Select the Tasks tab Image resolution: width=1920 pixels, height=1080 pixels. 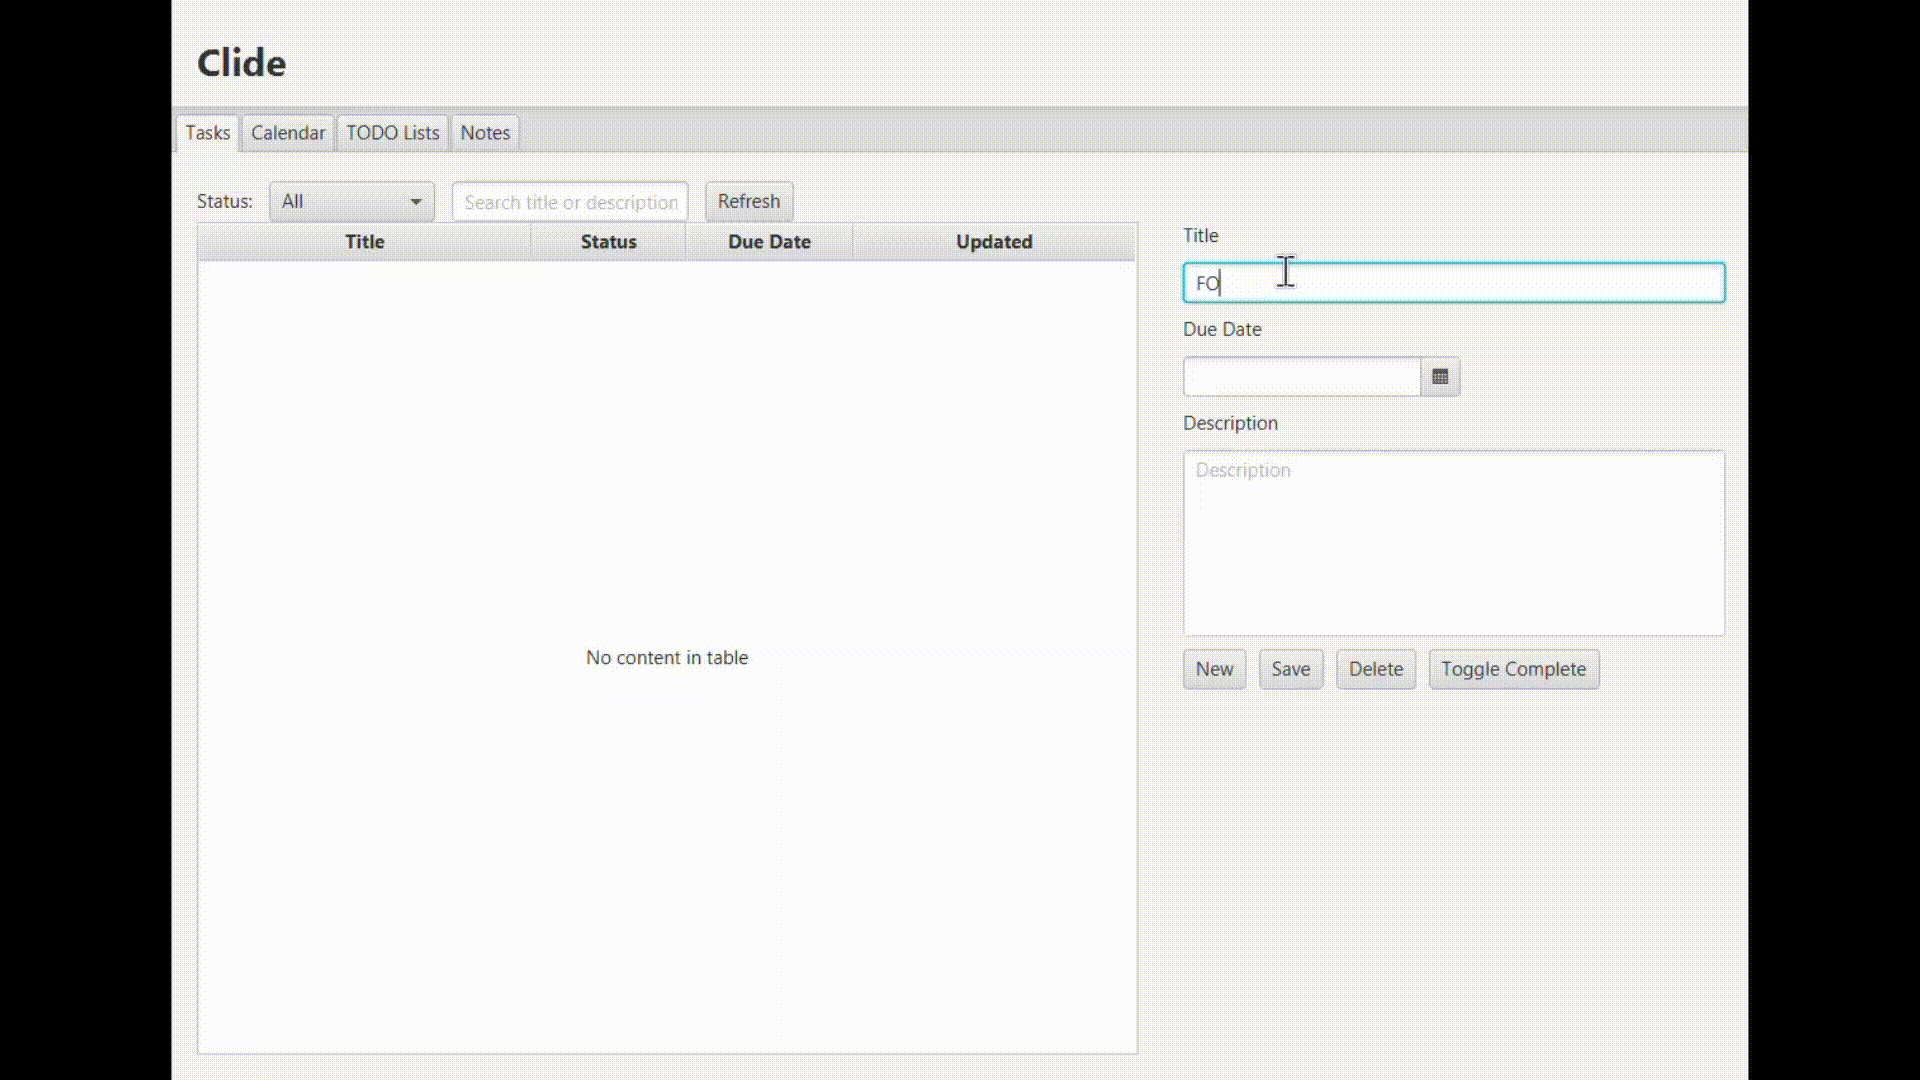207,132
